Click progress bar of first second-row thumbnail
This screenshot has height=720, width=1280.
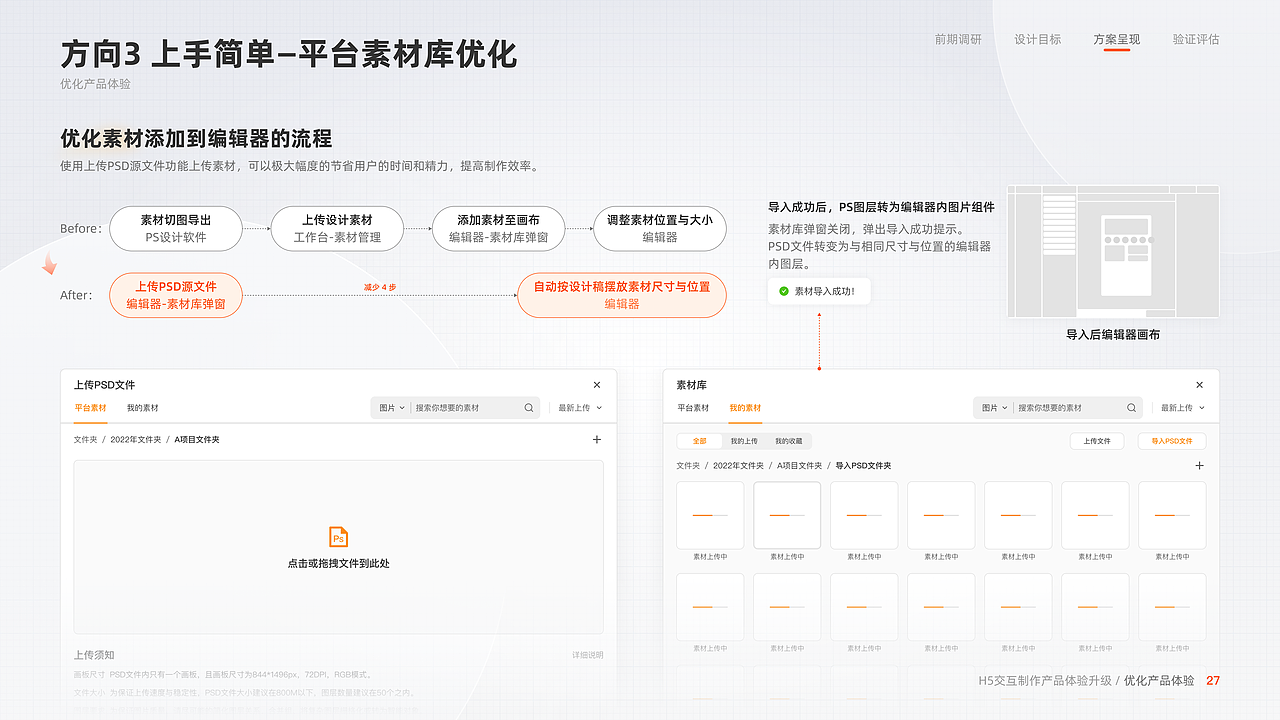coord(710,607)
